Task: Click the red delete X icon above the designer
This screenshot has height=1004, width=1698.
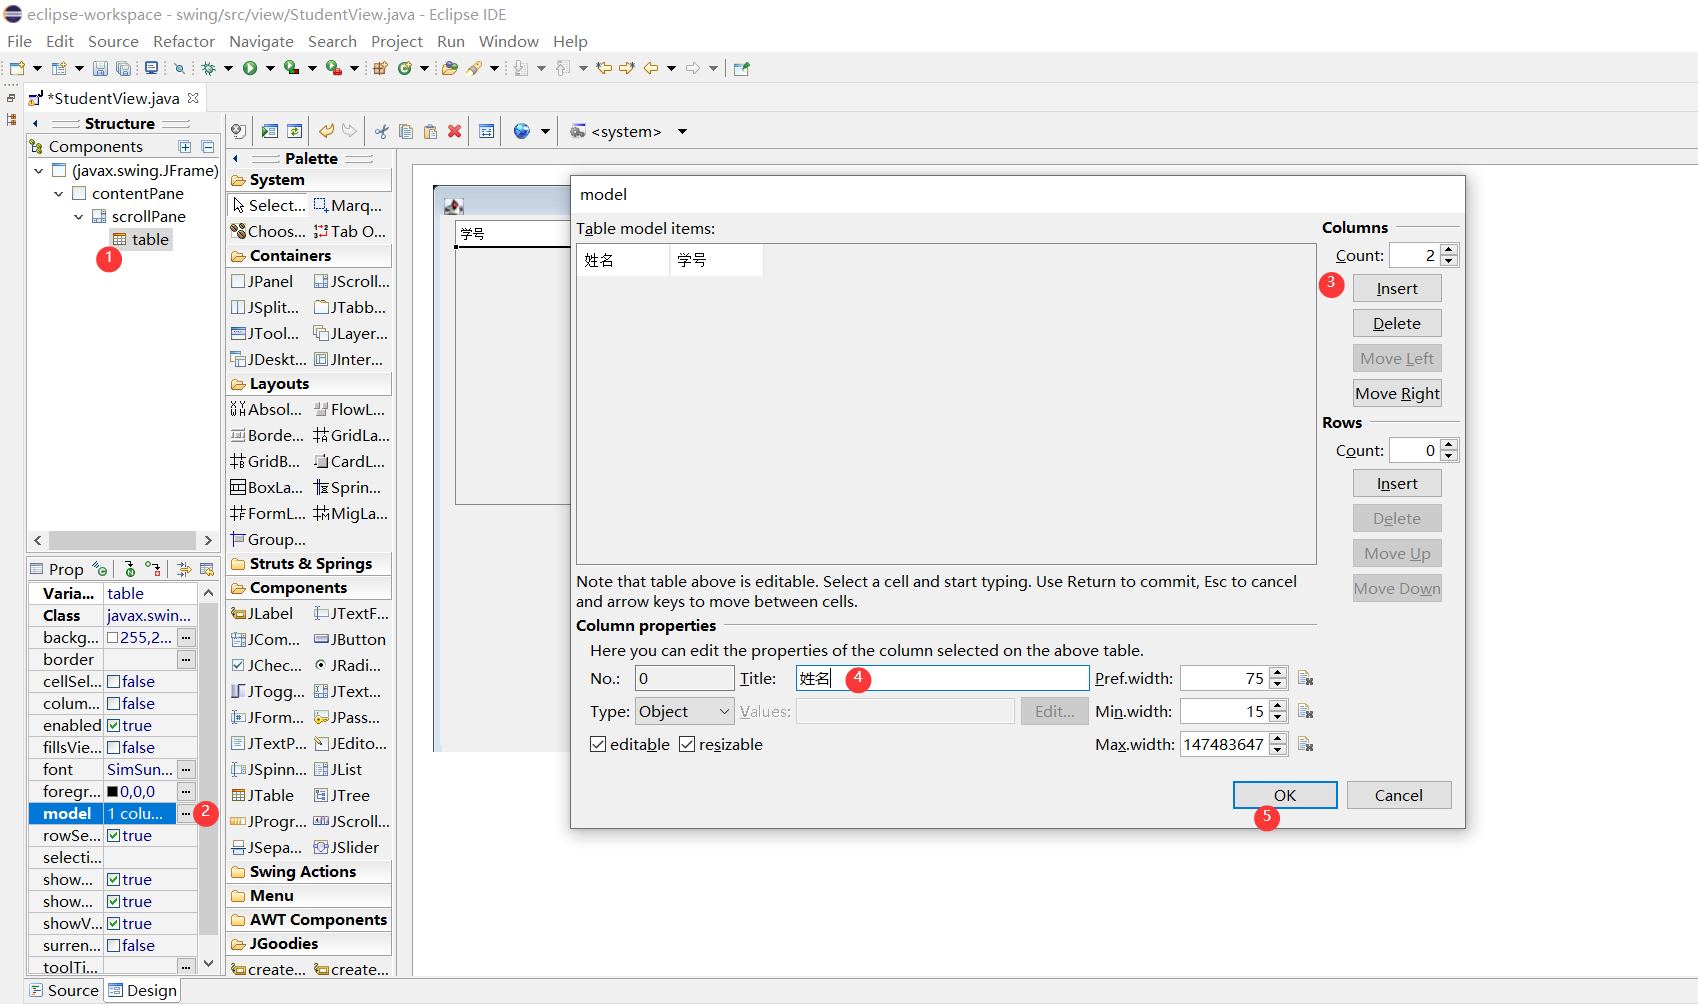Action: click(x=455, y=131)
